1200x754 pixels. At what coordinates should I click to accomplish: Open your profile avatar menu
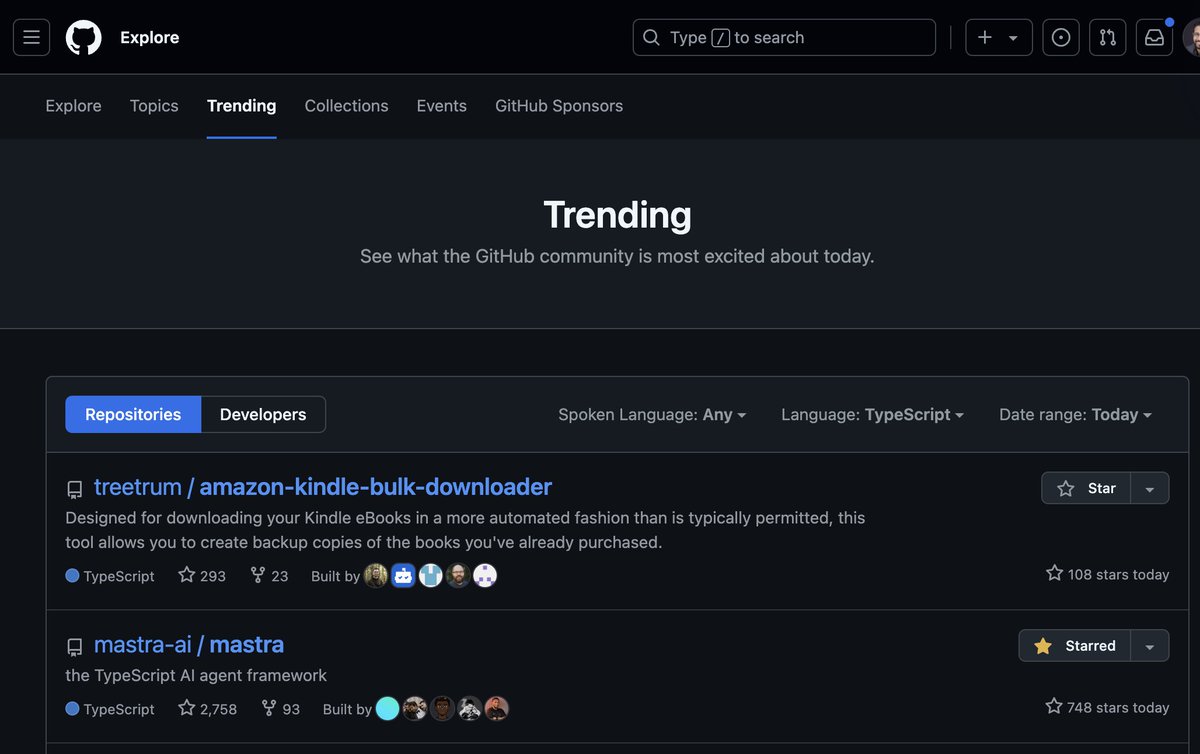[1193, 37]
